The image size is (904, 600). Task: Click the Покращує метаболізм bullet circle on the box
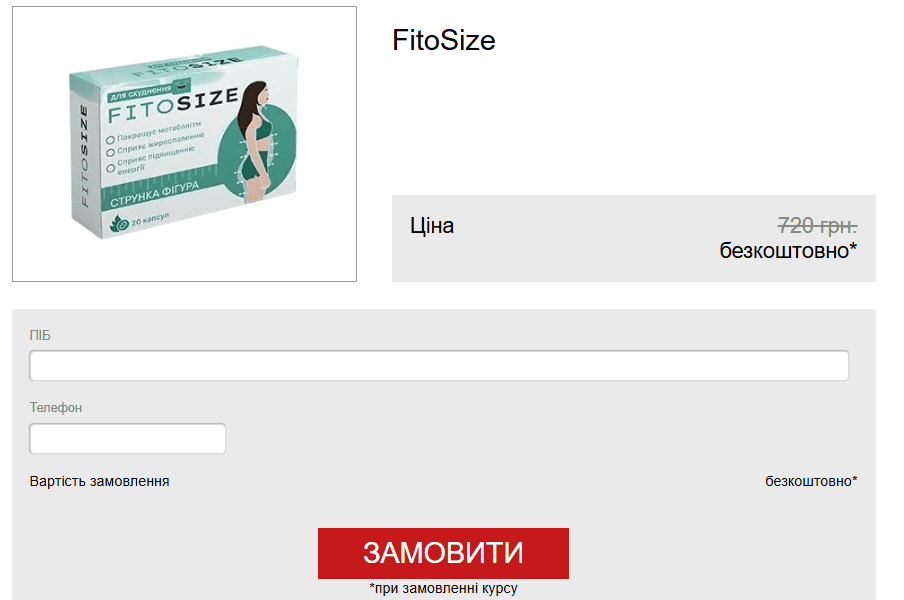pyautogui.click(x=110, y=140)
